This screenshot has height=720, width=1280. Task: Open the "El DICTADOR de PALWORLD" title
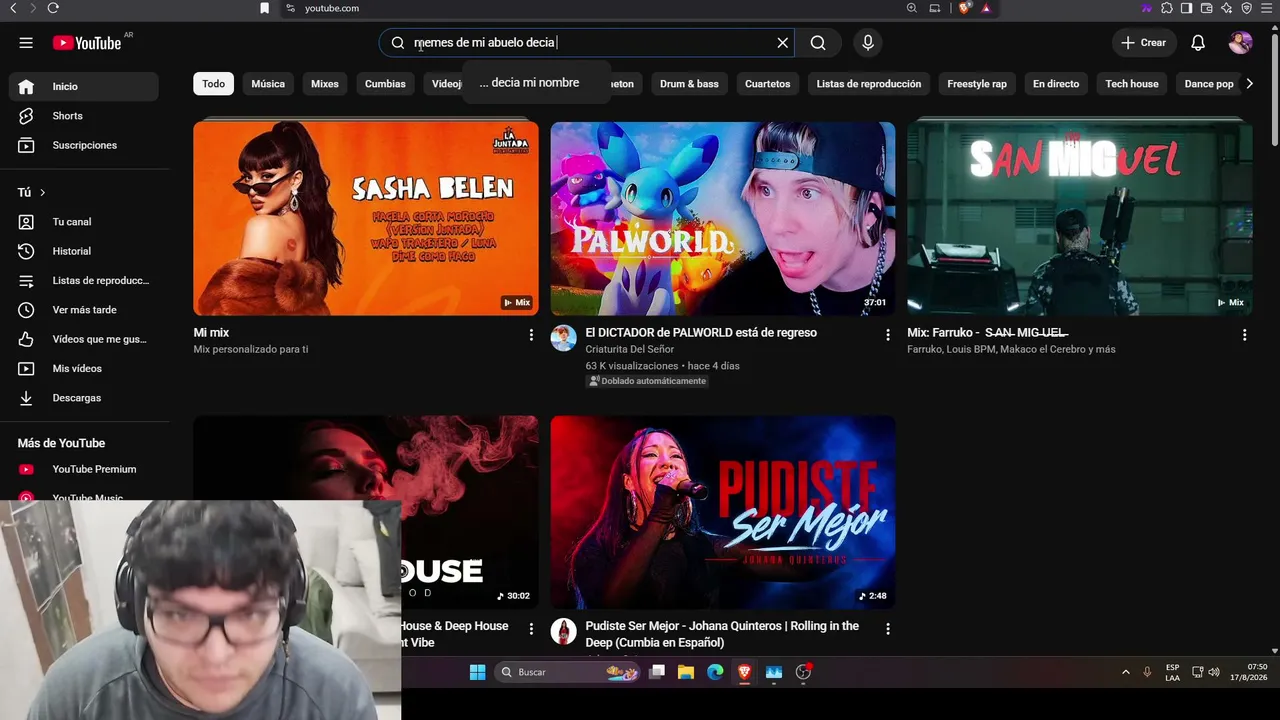pyautogui.click(x=701, y=332)
